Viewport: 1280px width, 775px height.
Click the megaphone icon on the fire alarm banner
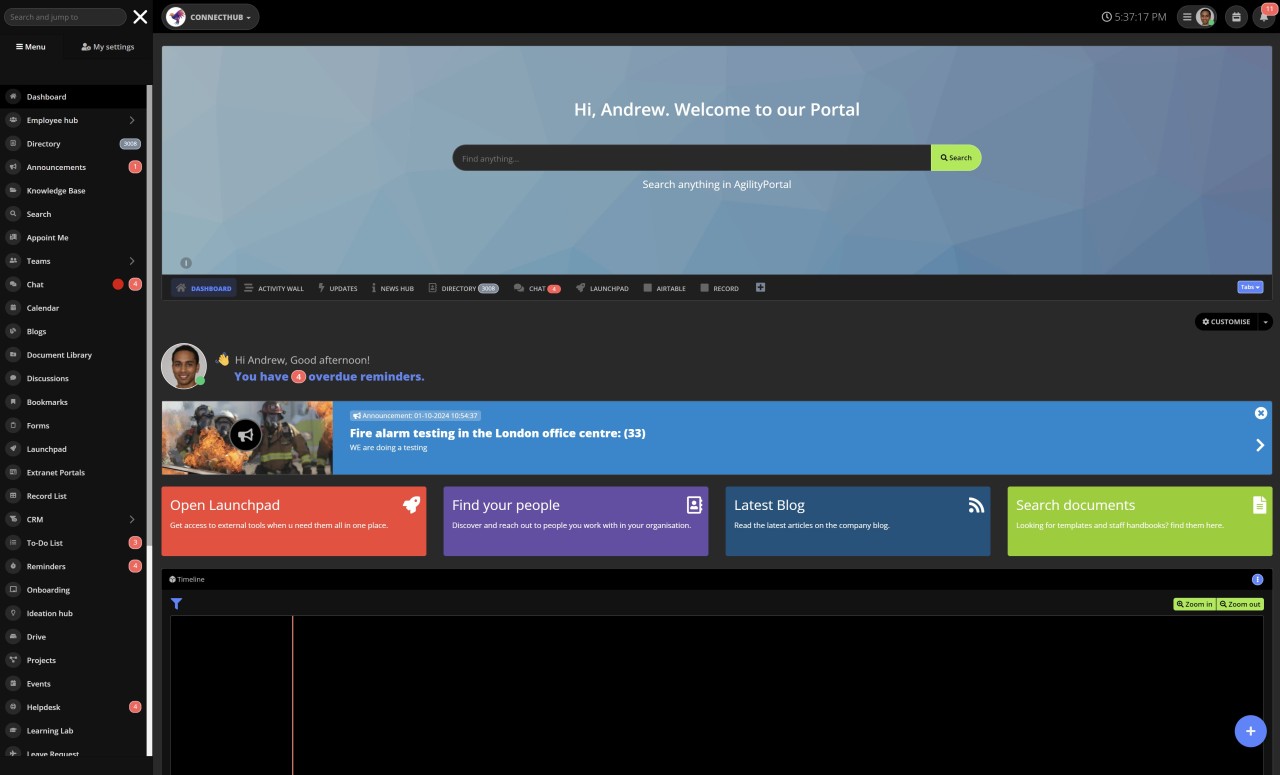pos(247,434)
